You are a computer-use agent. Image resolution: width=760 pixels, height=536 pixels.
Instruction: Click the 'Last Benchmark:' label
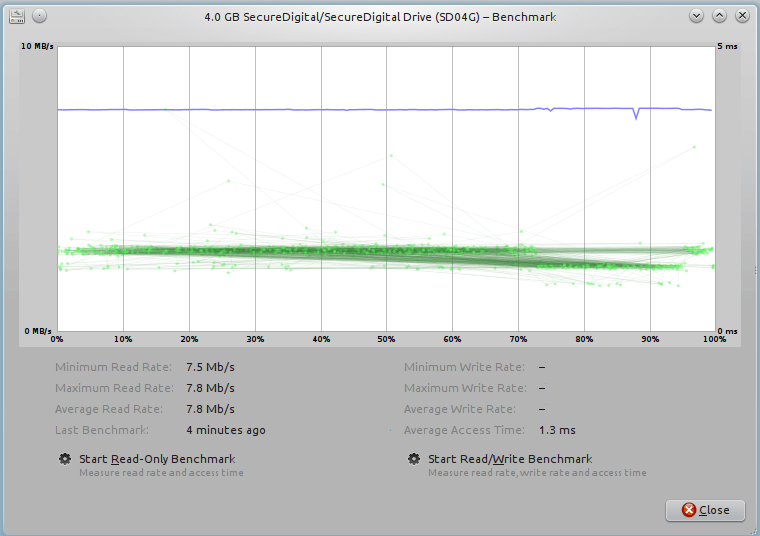[102, 430]
